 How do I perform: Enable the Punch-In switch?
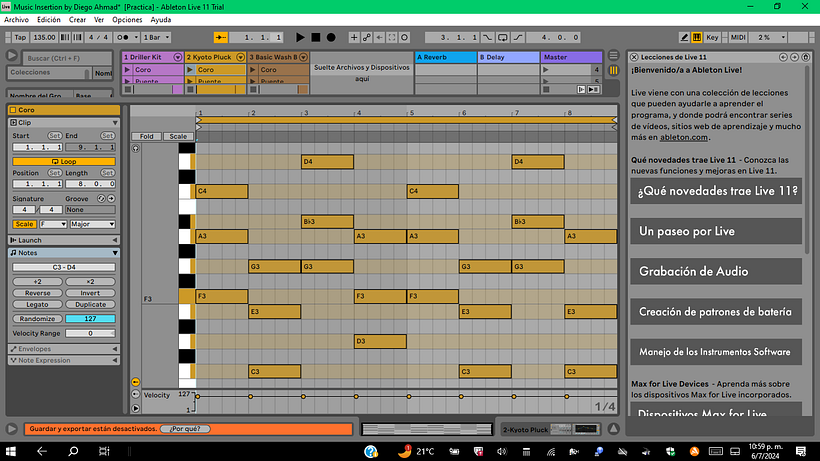(x=487, y=37)
